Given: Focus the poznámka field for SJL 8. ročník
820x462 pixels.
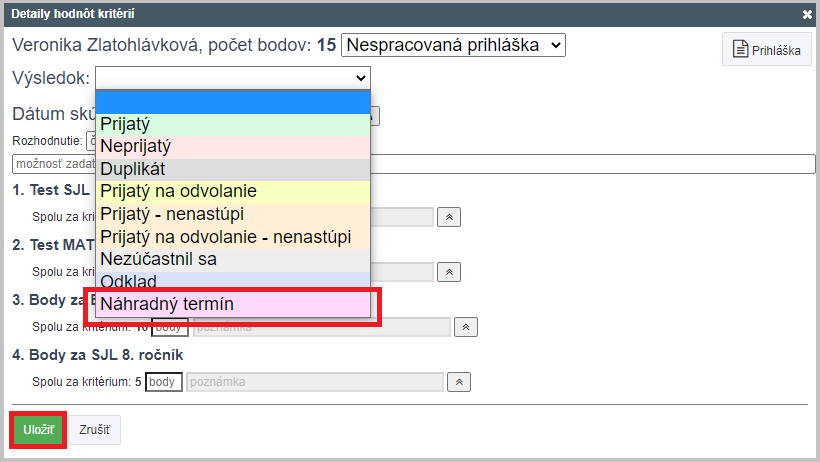Looking at the screenshot, I should tap(315, 382).
